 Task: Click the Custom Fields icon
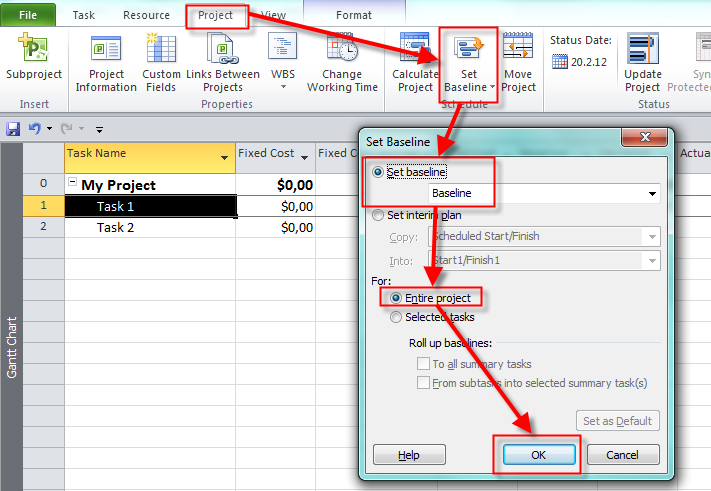[161, 50]
